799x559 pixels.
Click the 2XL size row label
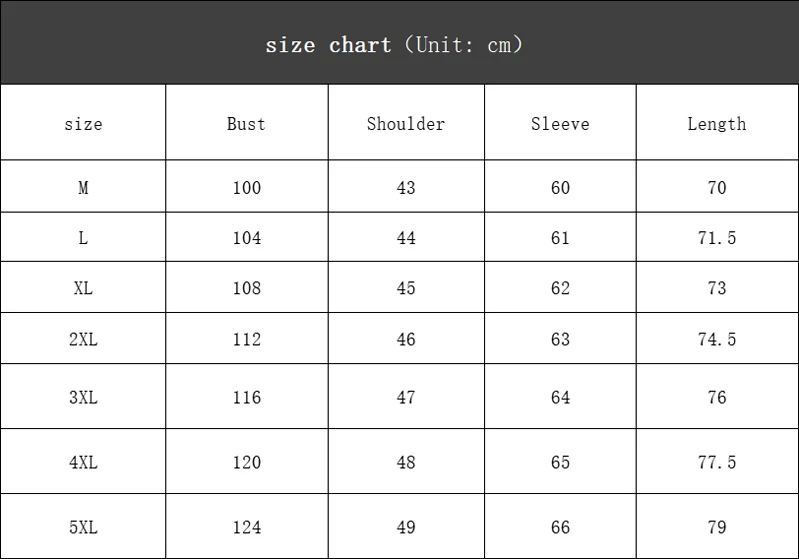click(x=83, y=339)
